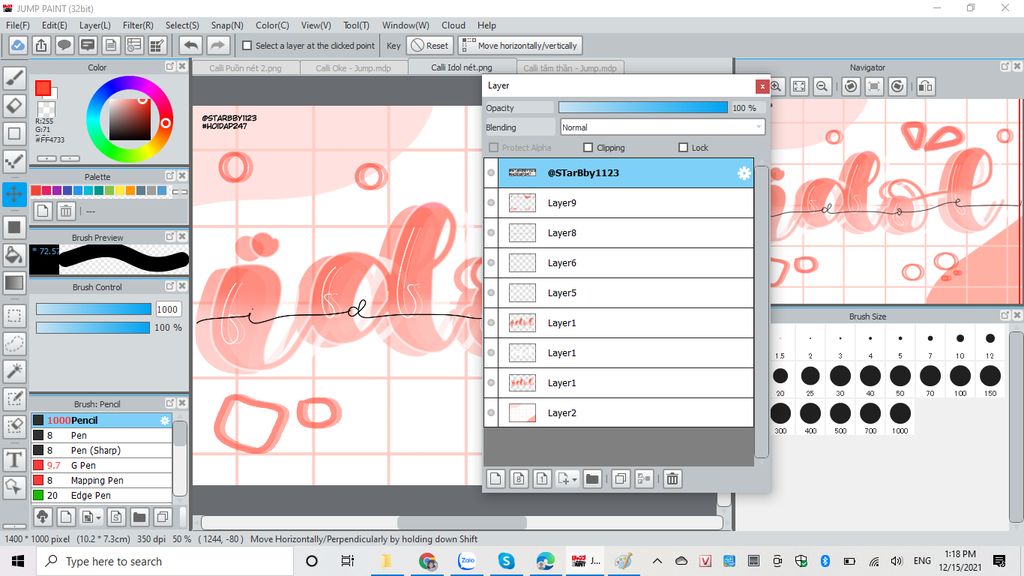Click Move horizontally/vertically button
1024x576 pixels.
coord(520,46)
